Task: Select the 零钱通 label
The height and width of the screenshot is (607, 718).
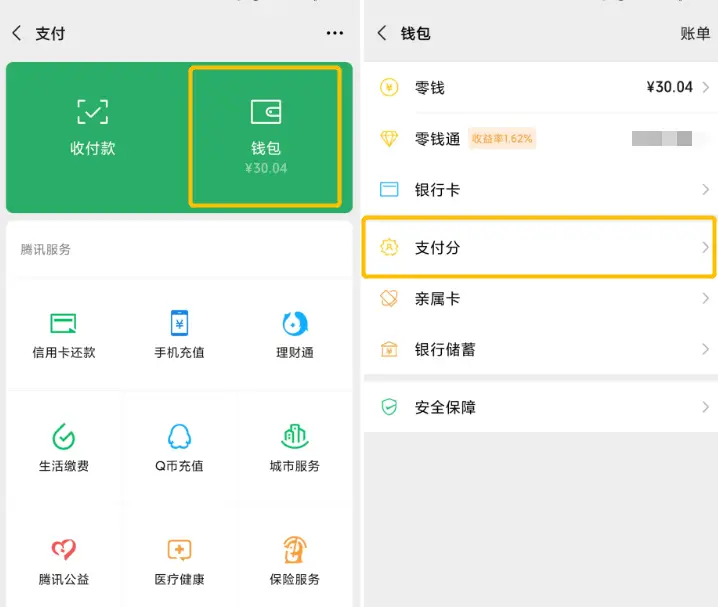Action: pyautogui.click(x=437, y=138)
